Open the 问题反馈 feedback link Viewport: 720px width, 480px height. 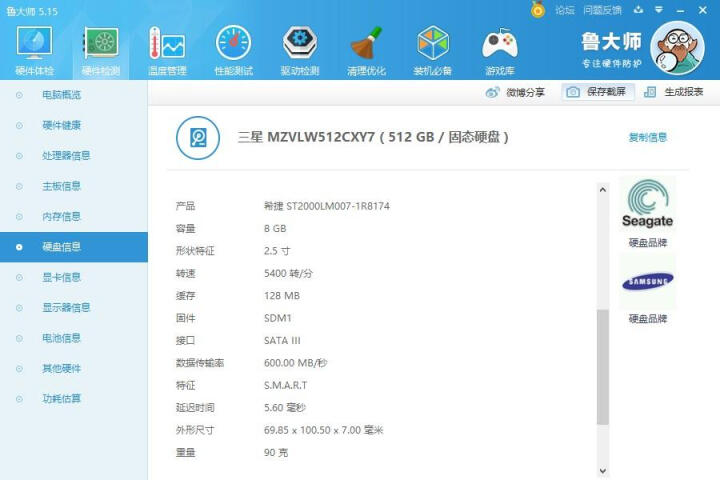point(602,10)
